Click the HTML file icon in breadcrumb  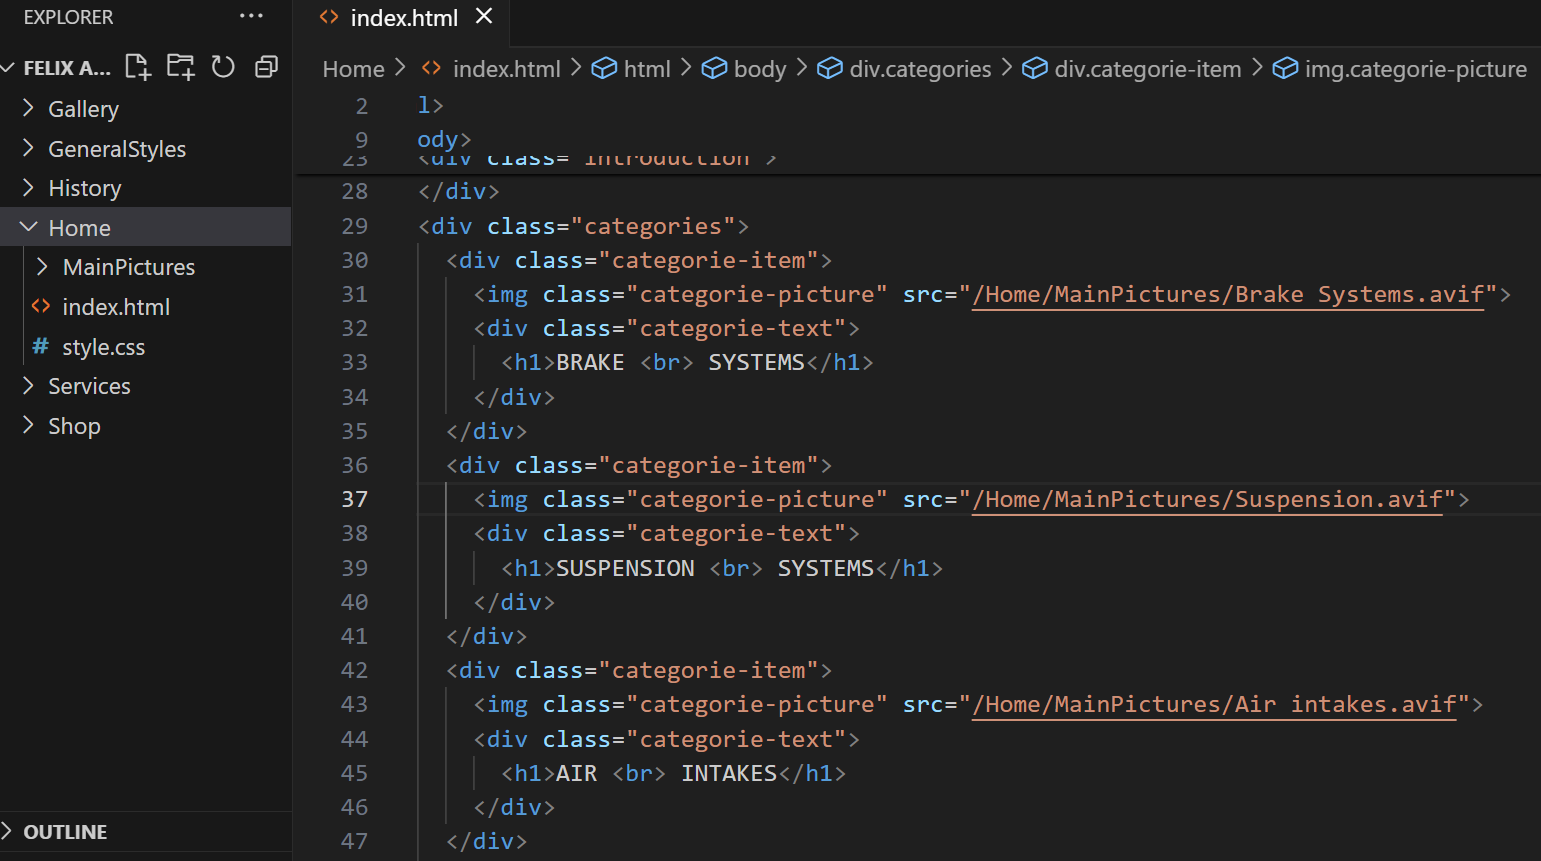(432, 69)
